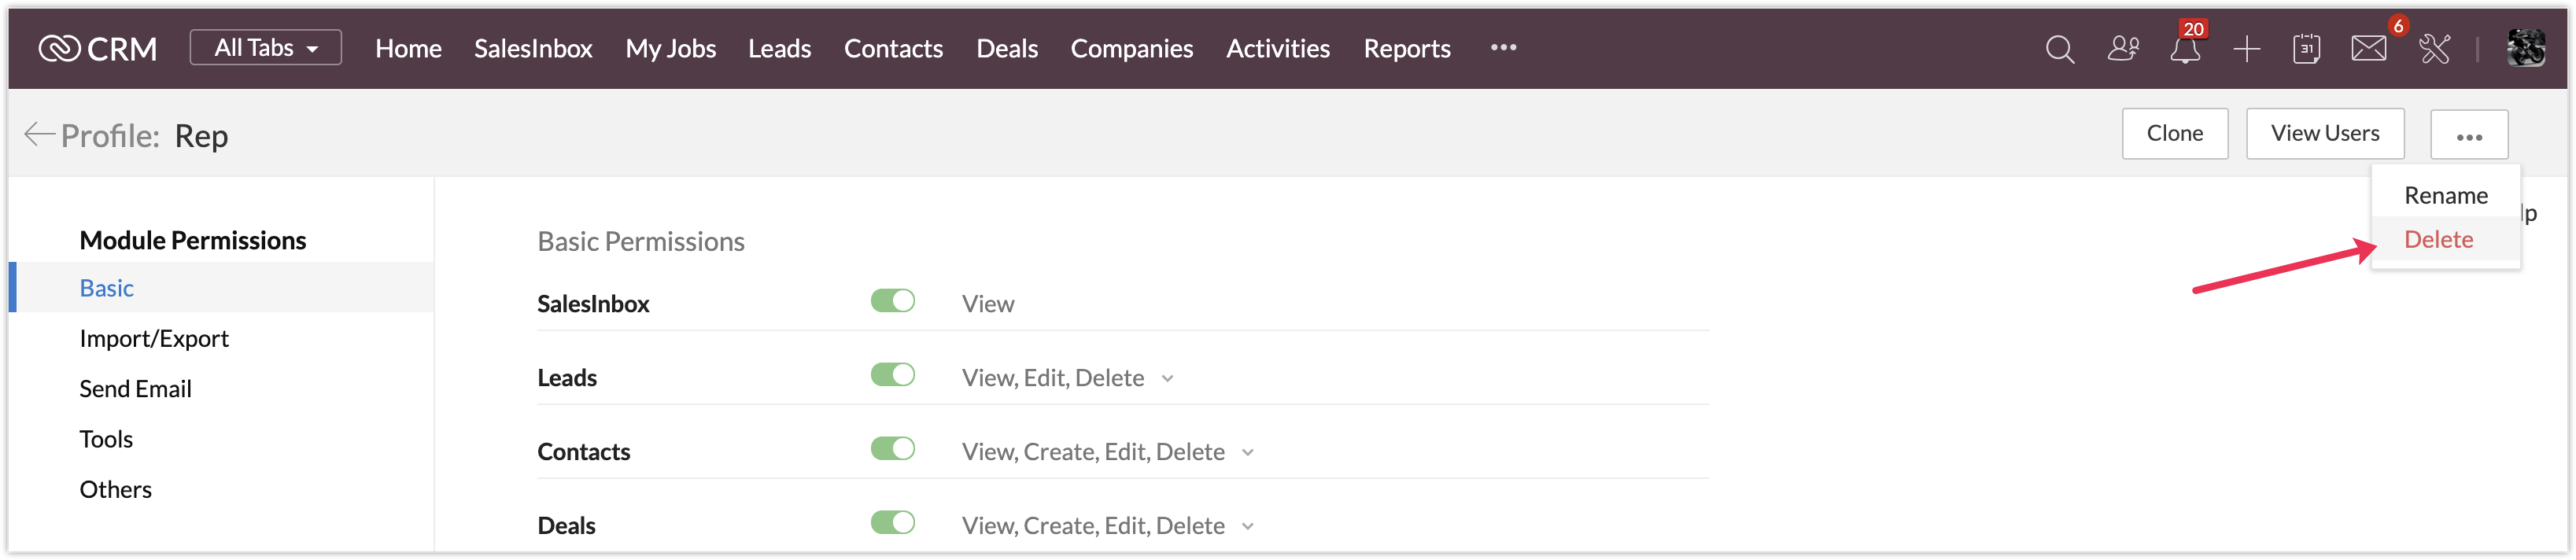
Task: Expand Leads View, Edit, Delete dropdown
Action: [x=1167, y=379]
